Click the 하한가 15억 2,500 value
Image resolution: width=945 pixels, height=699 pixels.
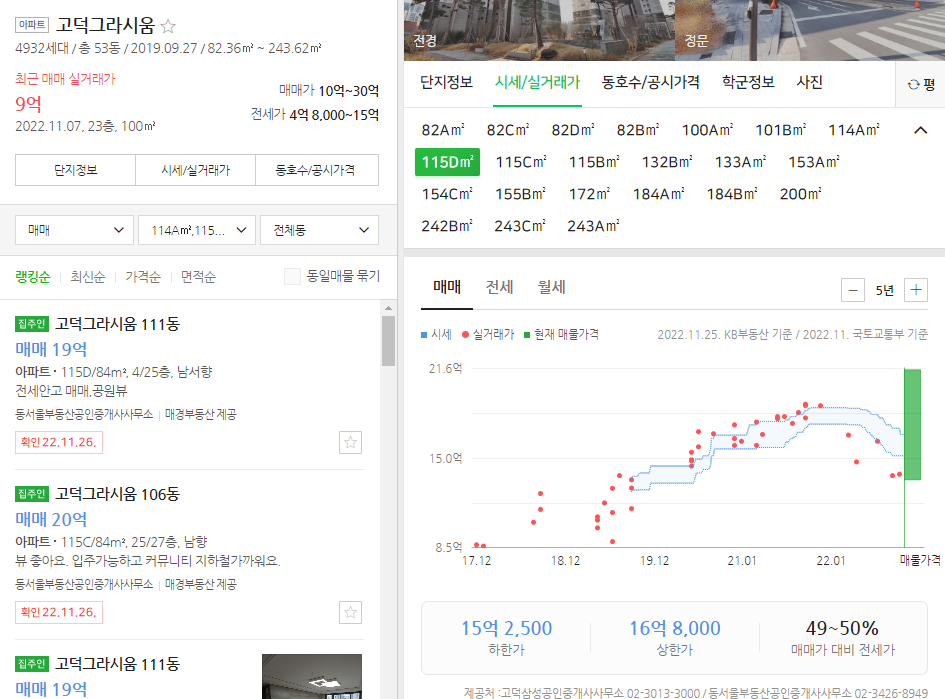coord(506,628)
